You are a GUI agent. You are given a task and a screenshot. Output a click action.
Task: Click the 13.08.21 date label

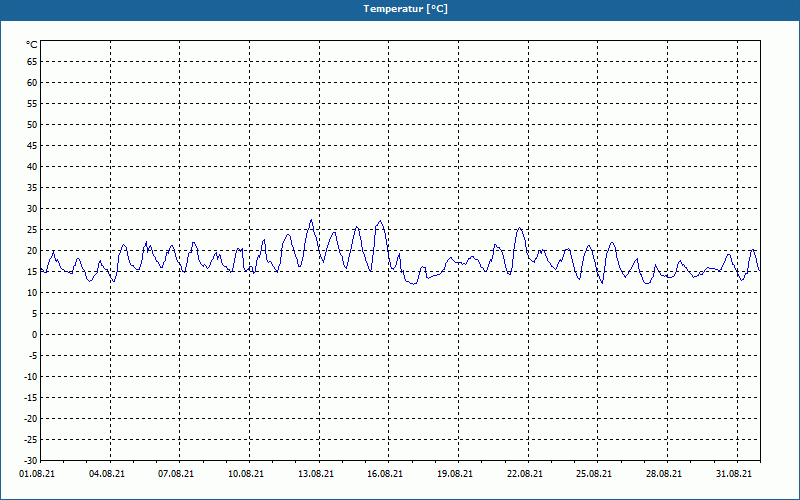click(x=316, y=474)
